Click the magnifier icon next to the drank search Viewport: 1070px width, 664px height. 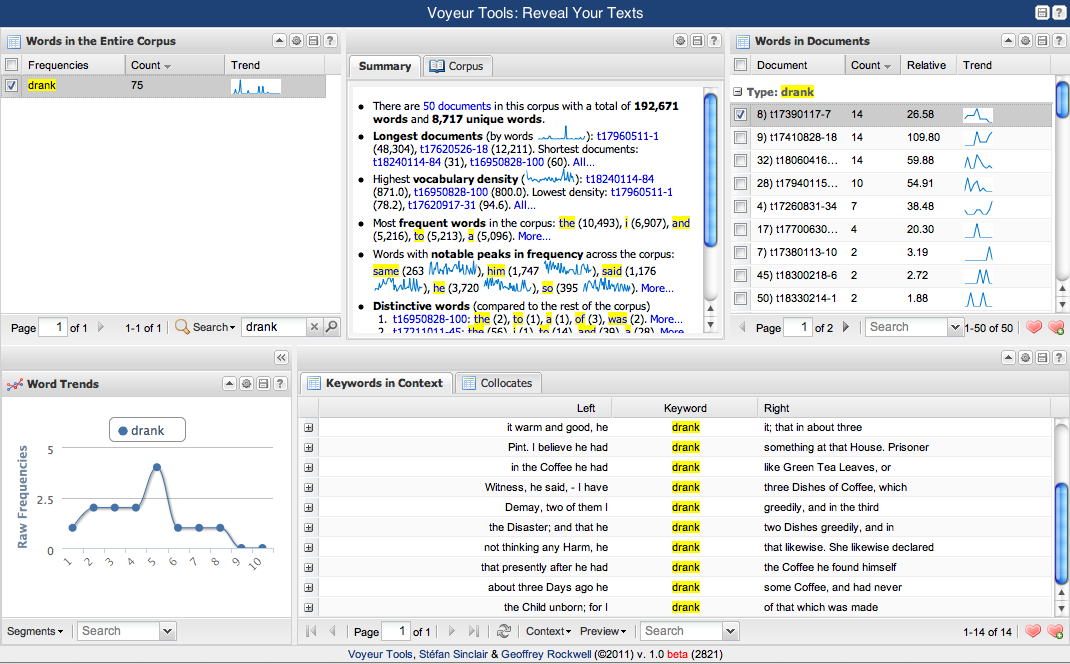[x=331, y=327]
